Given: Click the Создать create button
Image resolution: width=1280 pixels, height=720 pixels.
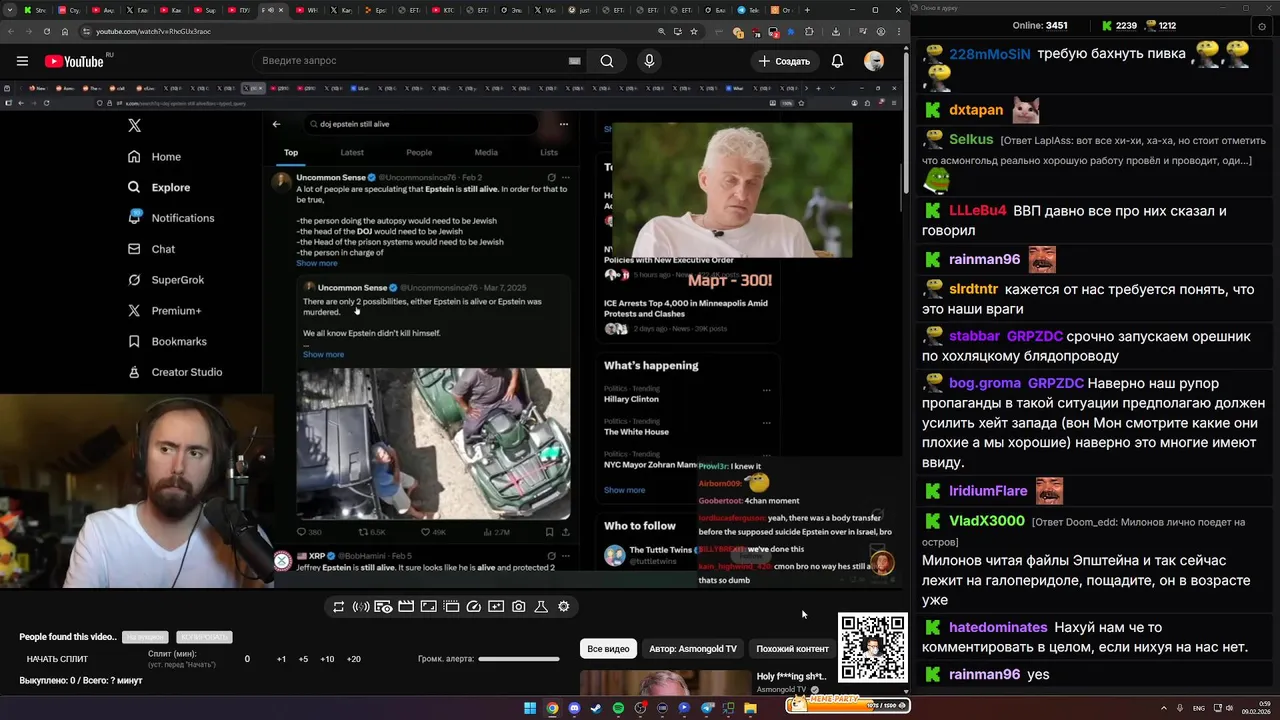Looking at the screenshot, I should (784, 61).
